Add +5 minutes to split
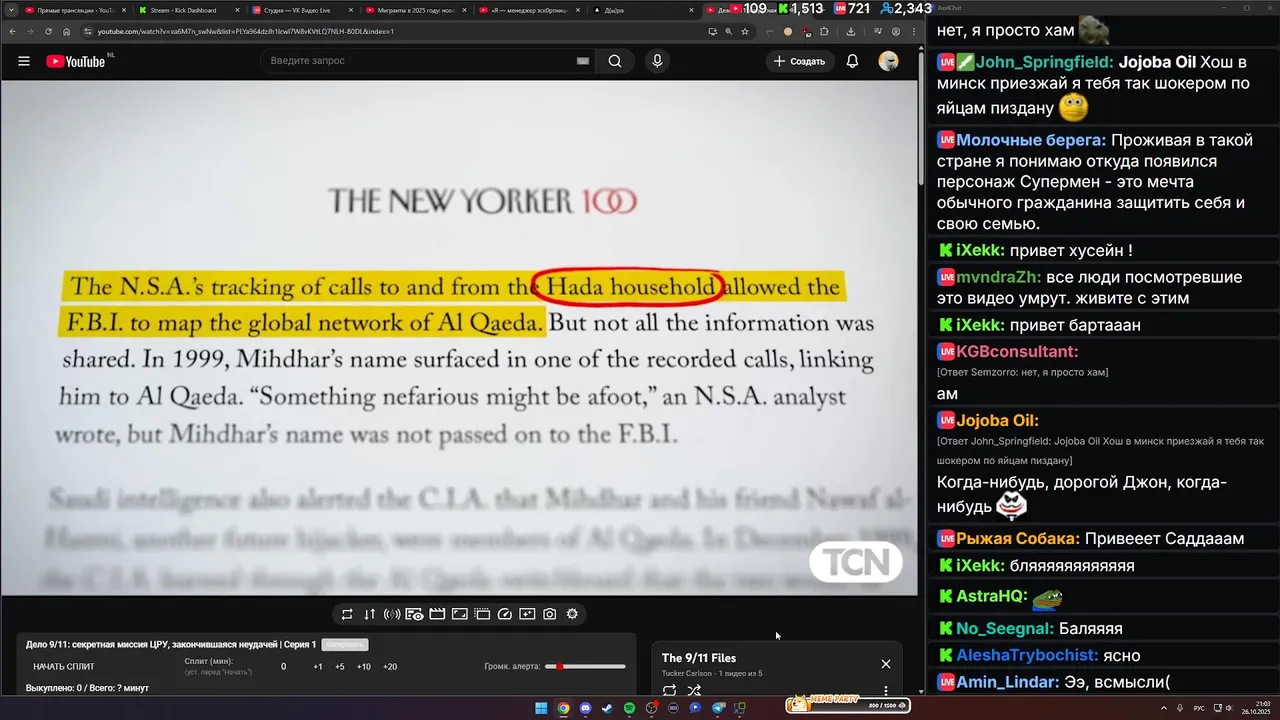This screenshot has height=720, width=1280. pos(340,667)
